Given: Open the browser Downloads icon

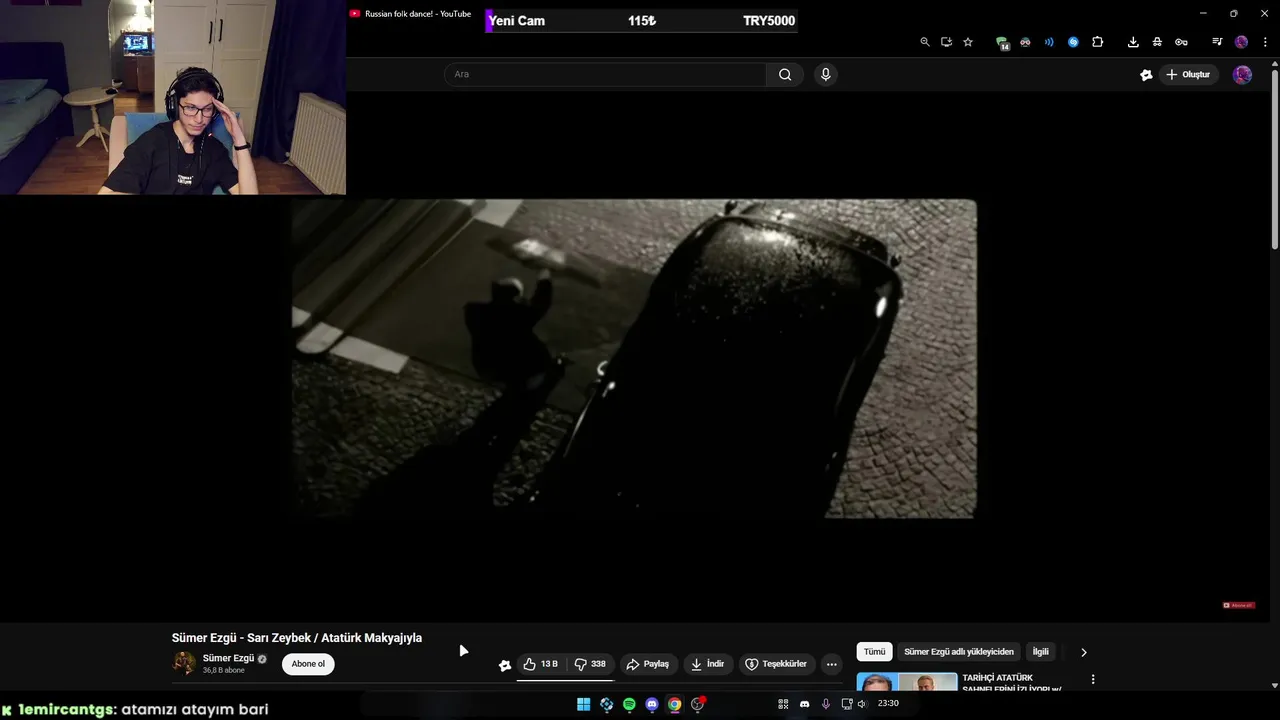Looking at the screenshot, I should pyautogui.click(x=1133, y=42).
